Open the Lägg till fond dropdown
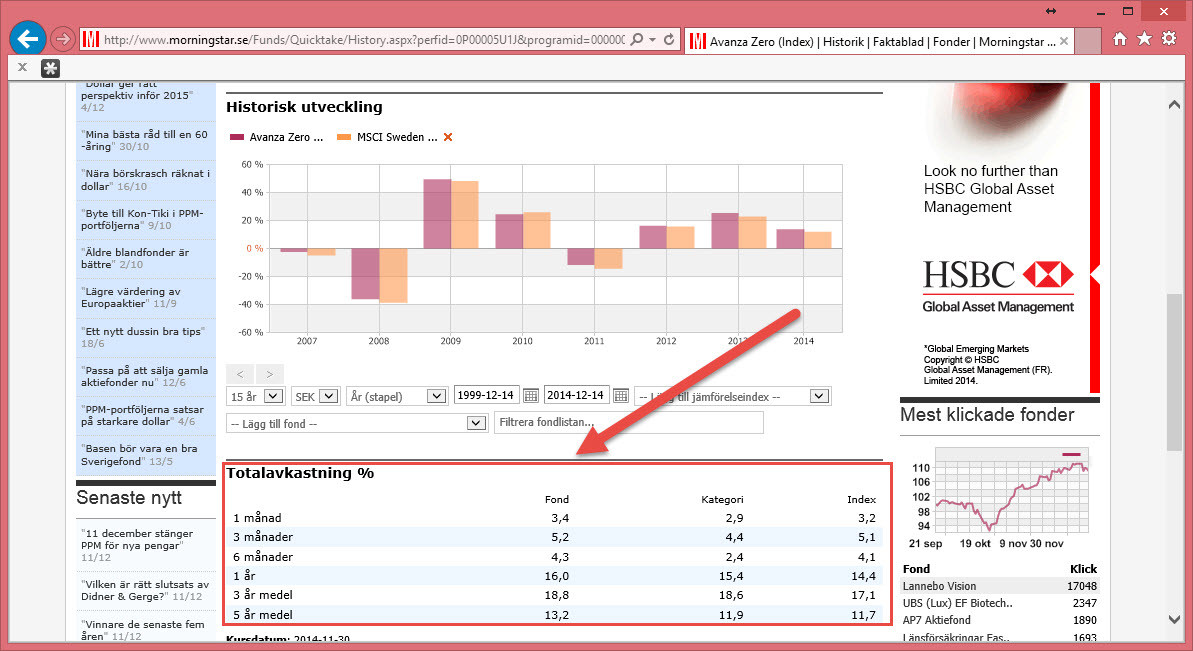Screen dimensions: 1193x651 coord(357,423)
